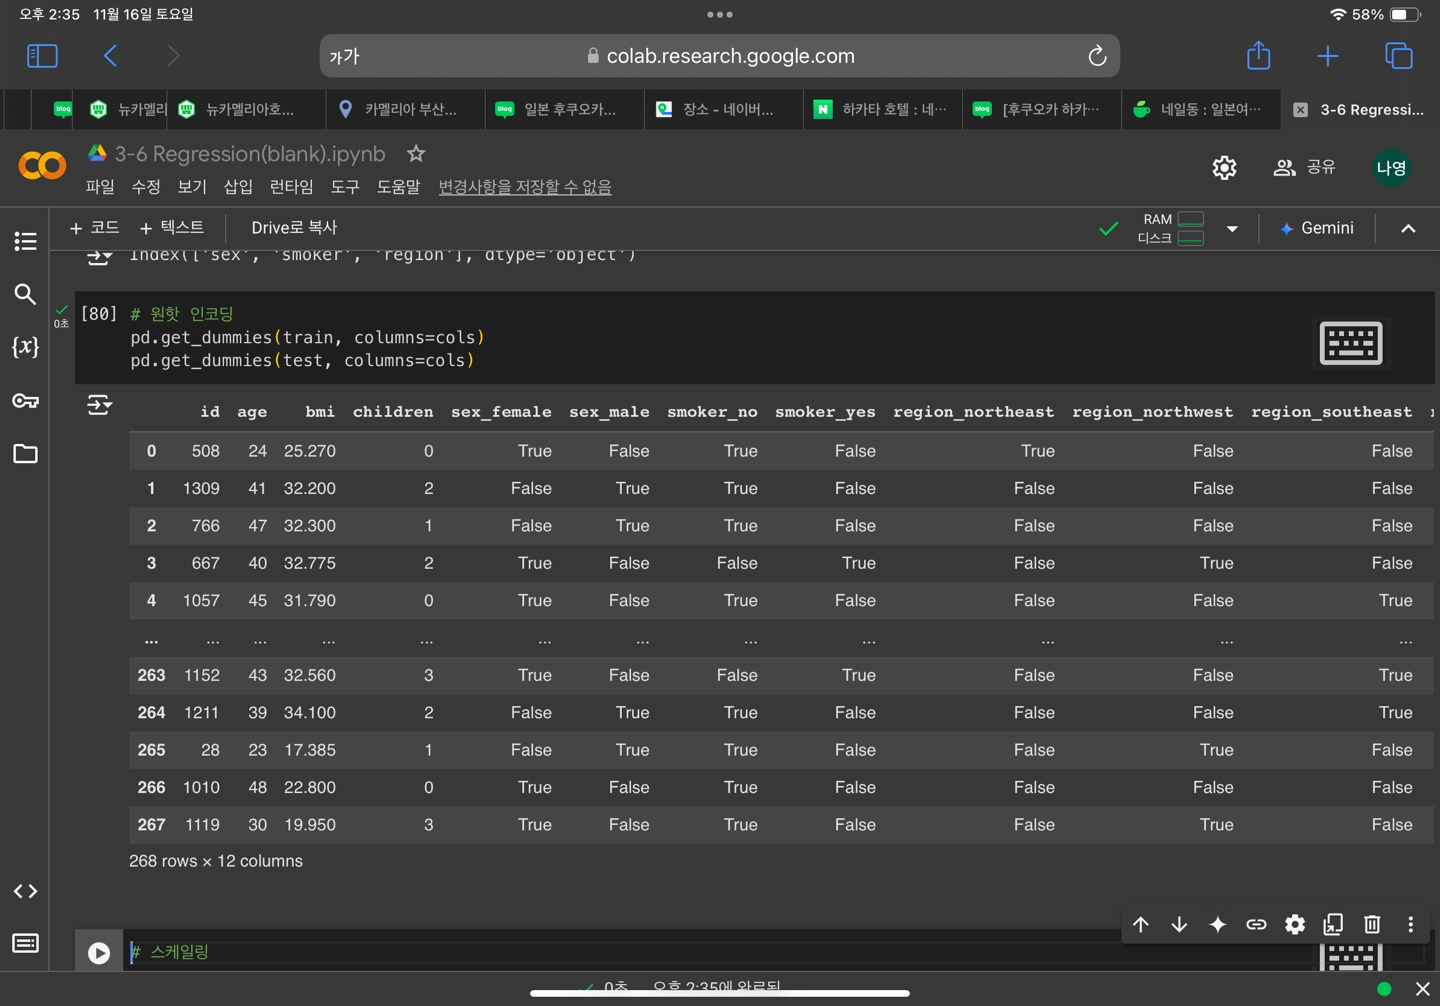Toggle Safari sidebar panel icon

42,56
